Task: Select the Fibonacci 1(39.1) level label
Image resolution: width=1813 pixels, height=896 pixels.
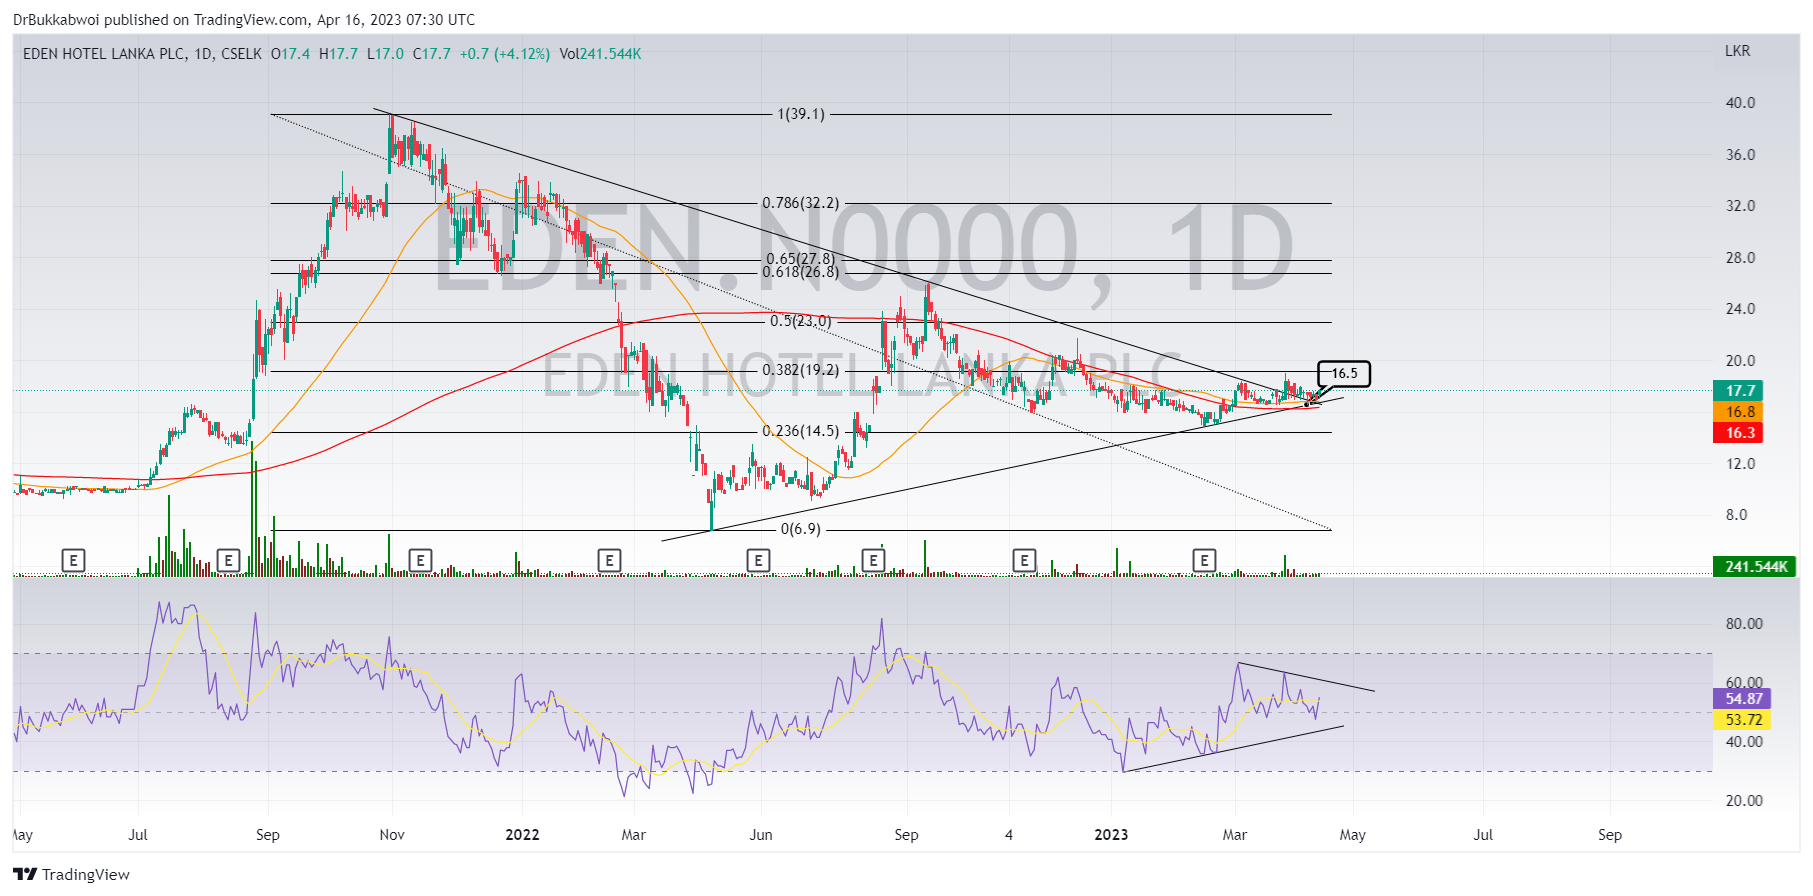Action: click(x=801, y=114)
